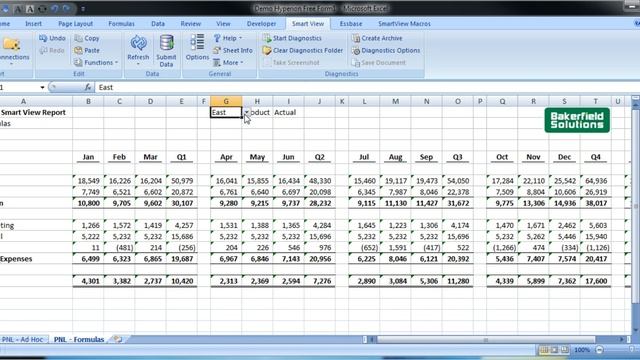Viewport: 640px width, 360px height.
Task: Click the 100% zoom level
Action: point(582,350)
